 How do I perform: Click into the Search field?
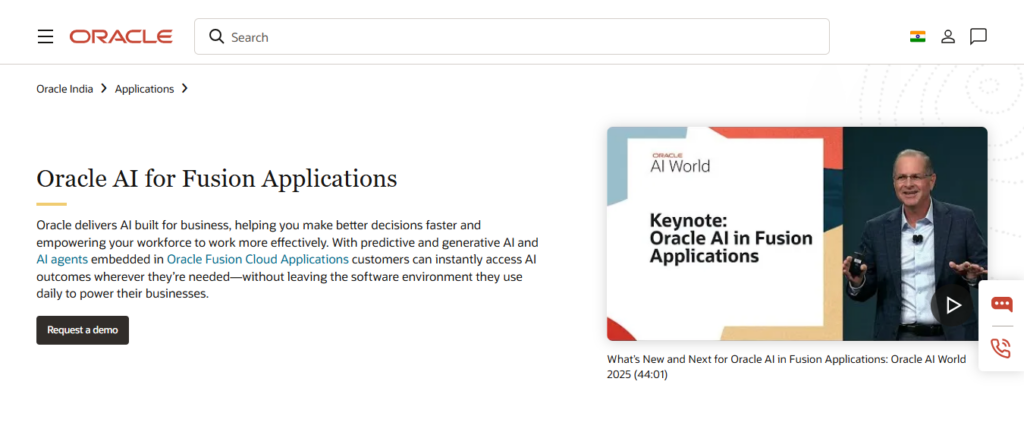[x=511, y=37]
